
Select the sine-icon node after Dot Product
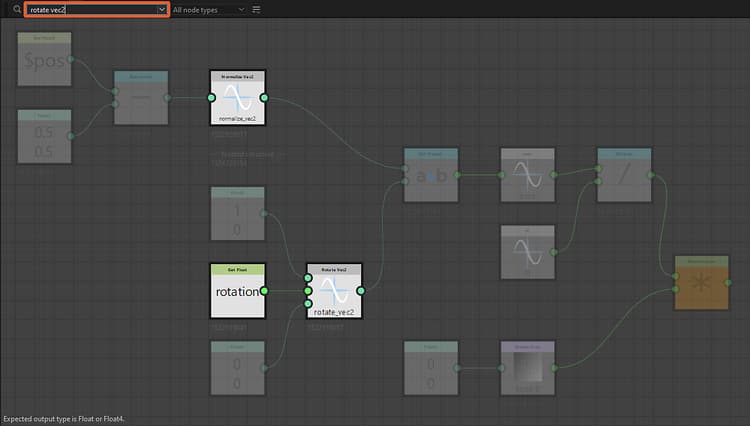point(528,175)
